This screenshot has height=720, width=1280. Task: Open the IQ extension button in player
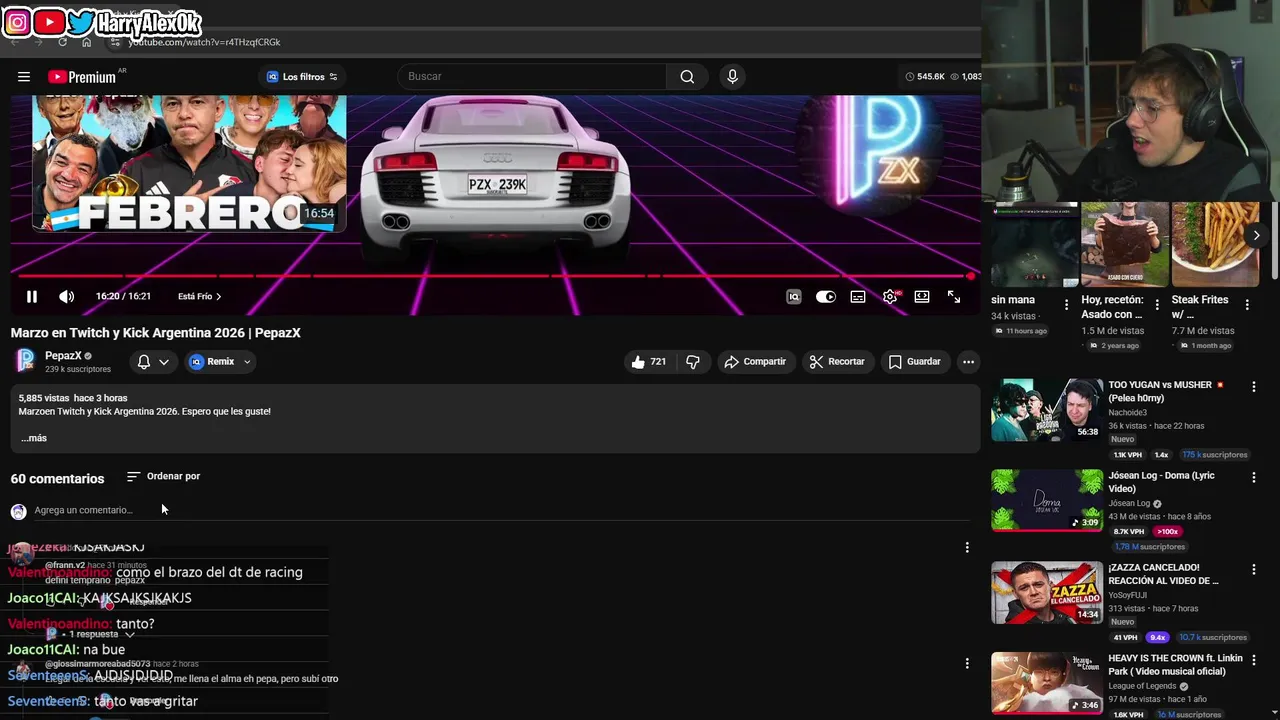pos(794,297)
